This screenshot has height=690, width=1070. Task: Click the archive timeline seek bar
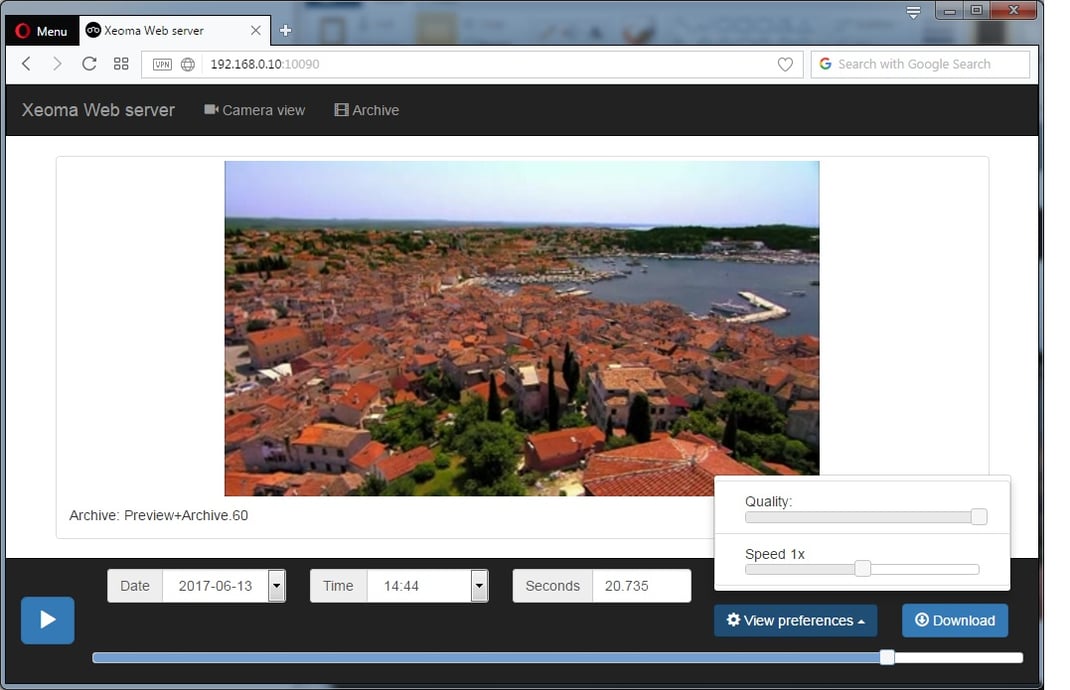coord(558,657)
